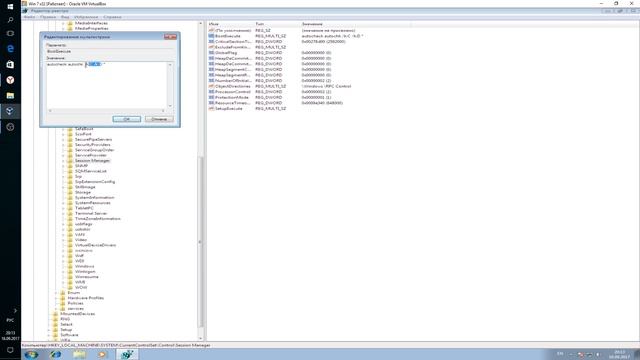Expand the SecurePipeServers tree node
640x360 pixels.
pos(63,140)
